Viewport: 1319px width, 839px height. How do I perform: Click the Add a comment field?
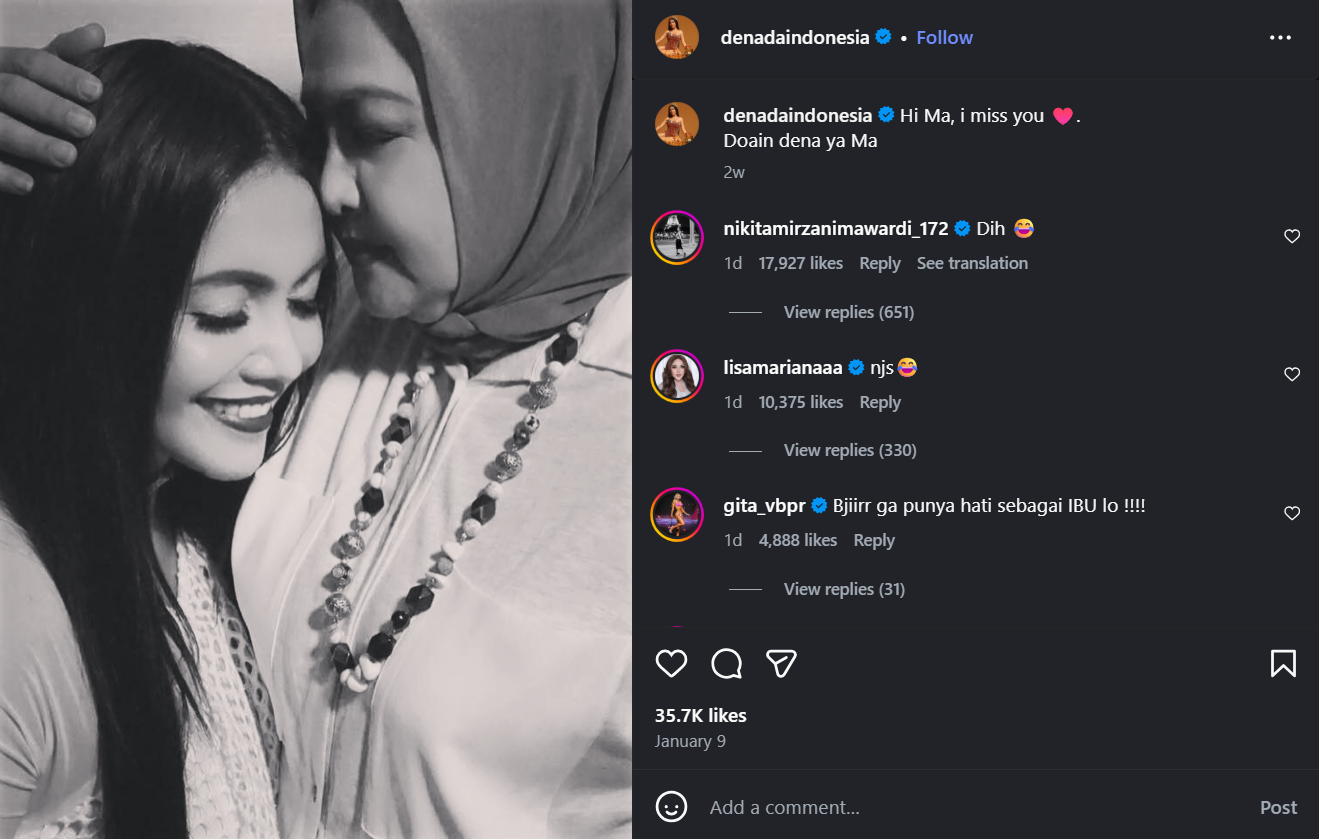tap(850, 806)
